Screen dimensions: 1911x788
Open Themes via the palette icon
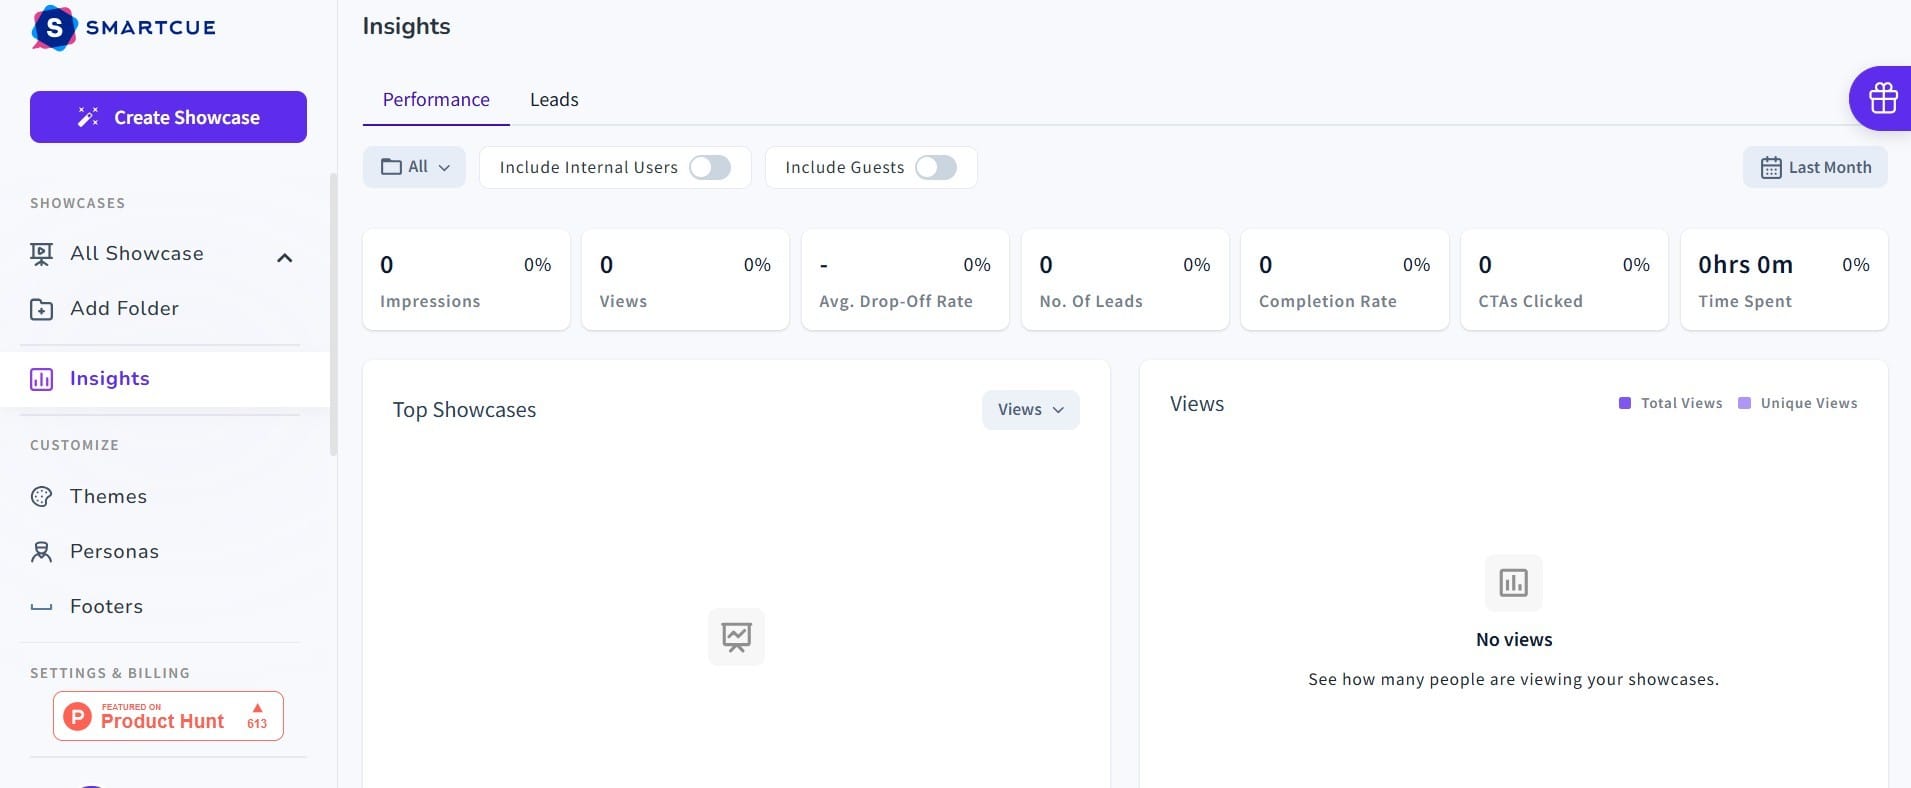click(x=42, y=497)
